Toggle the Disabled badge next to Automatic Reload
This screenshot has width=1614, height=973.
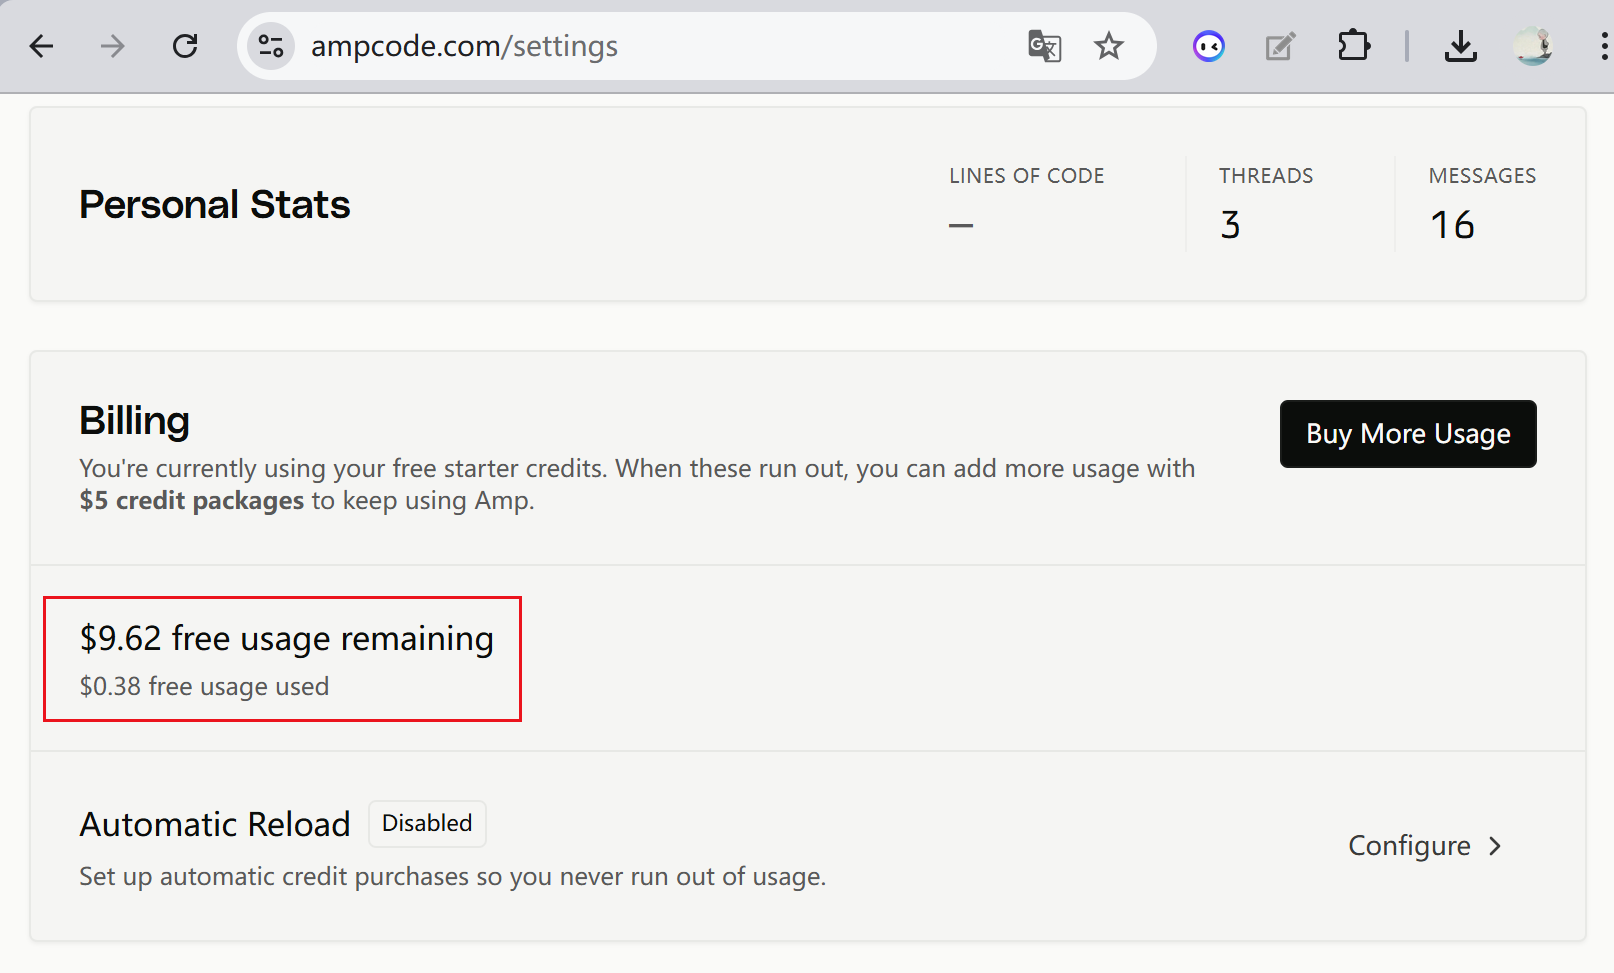[x=427, y=823]
